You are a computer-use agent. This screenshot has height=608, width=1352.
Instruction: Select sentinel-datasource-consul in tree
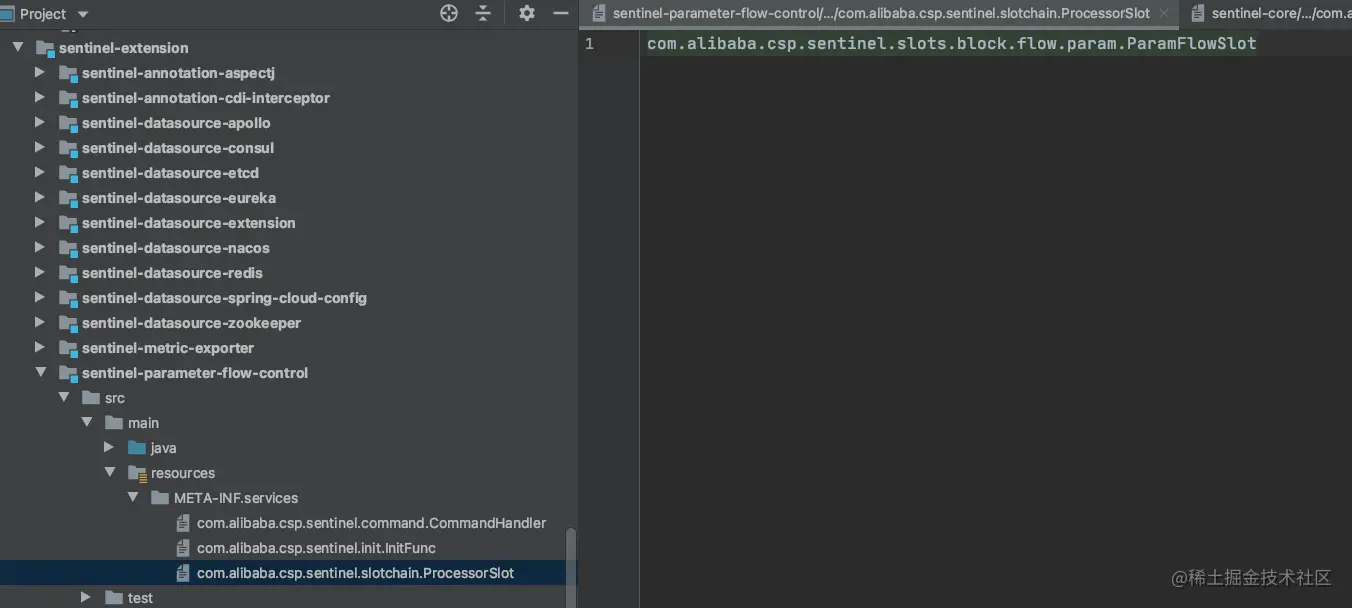tap(178, 148)
